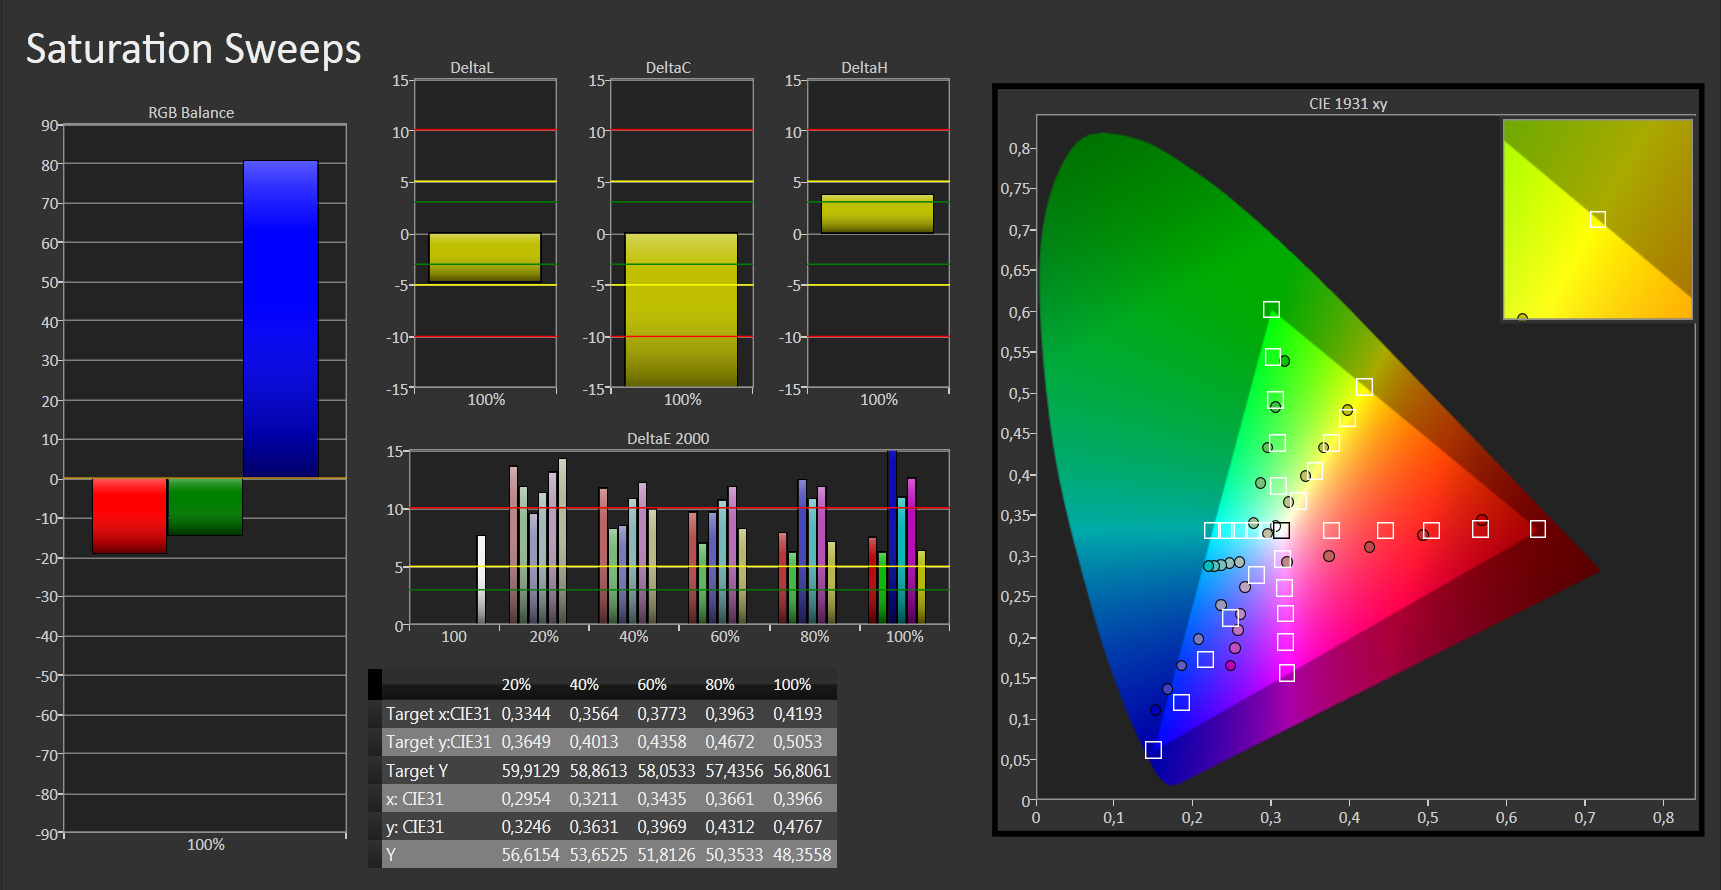The height and width of the screenshot is (890, 1721).
Task: Click the measured y value 0,4312
Action: click(730, 827)
